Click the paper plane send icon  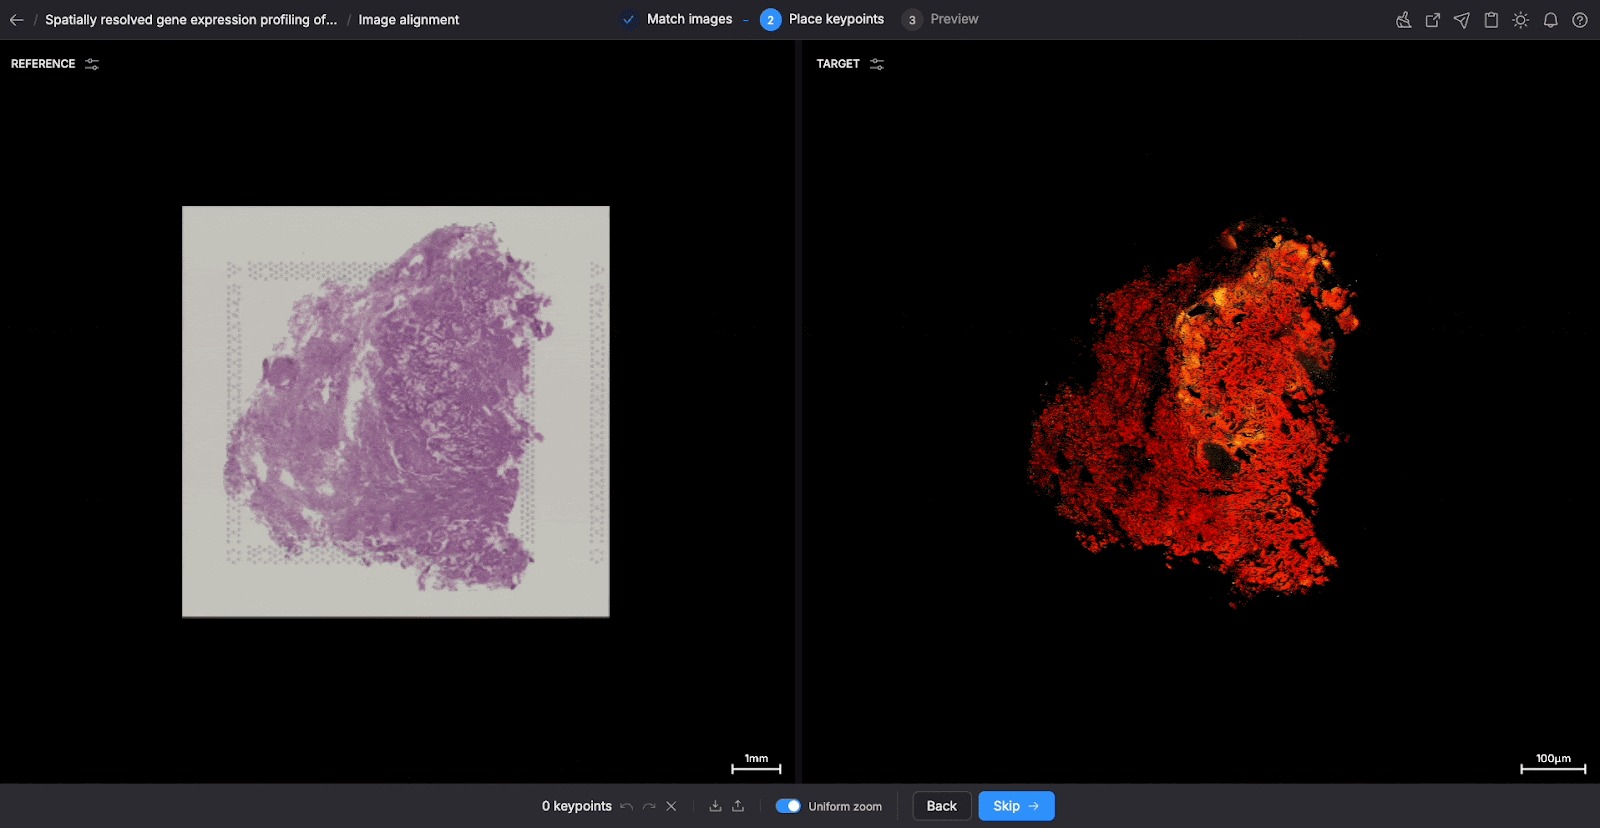click(x=1462, y=20)
